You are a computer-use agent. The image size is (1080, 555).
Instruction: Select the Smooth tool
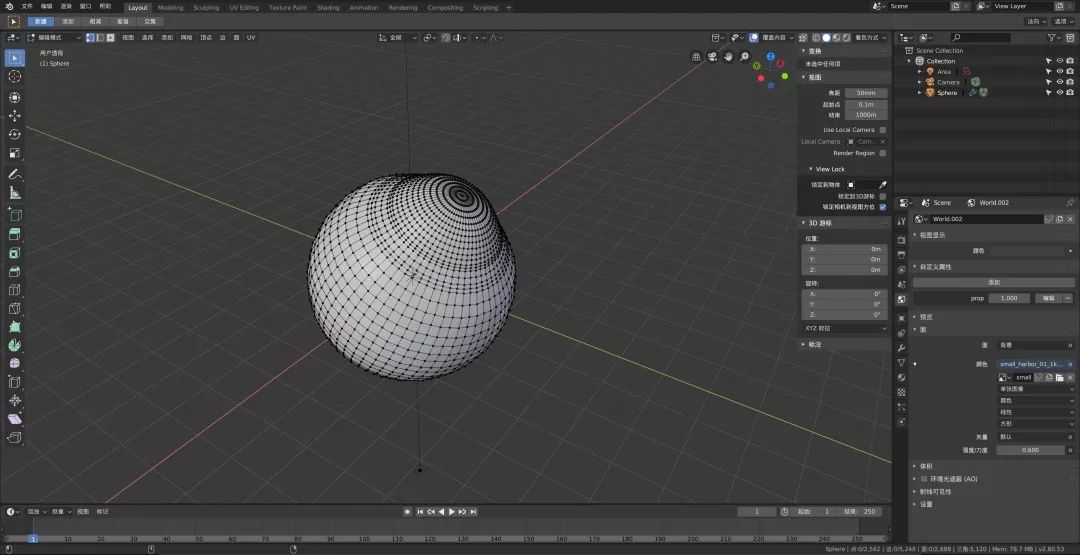[x=14, y=363]
